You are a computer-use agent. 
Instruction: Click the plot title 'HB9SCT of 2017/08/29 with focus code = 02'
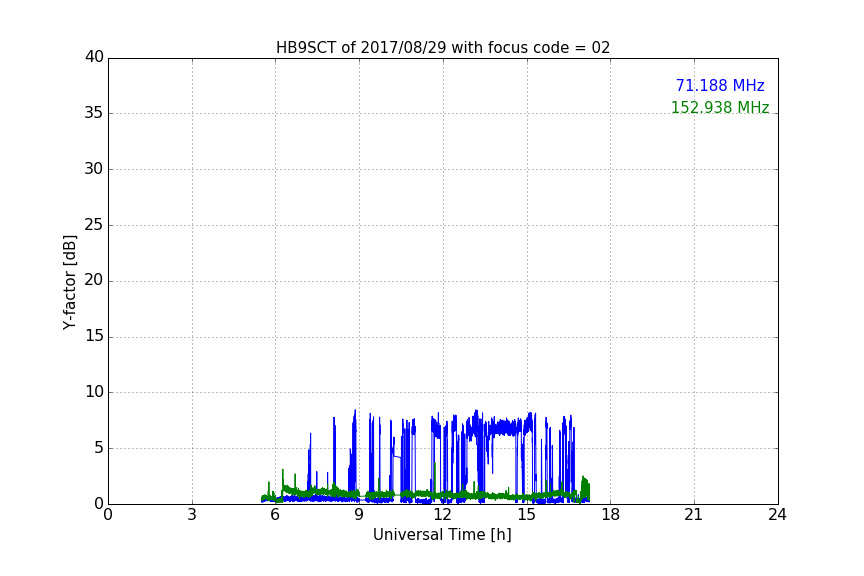click(443, 48)
